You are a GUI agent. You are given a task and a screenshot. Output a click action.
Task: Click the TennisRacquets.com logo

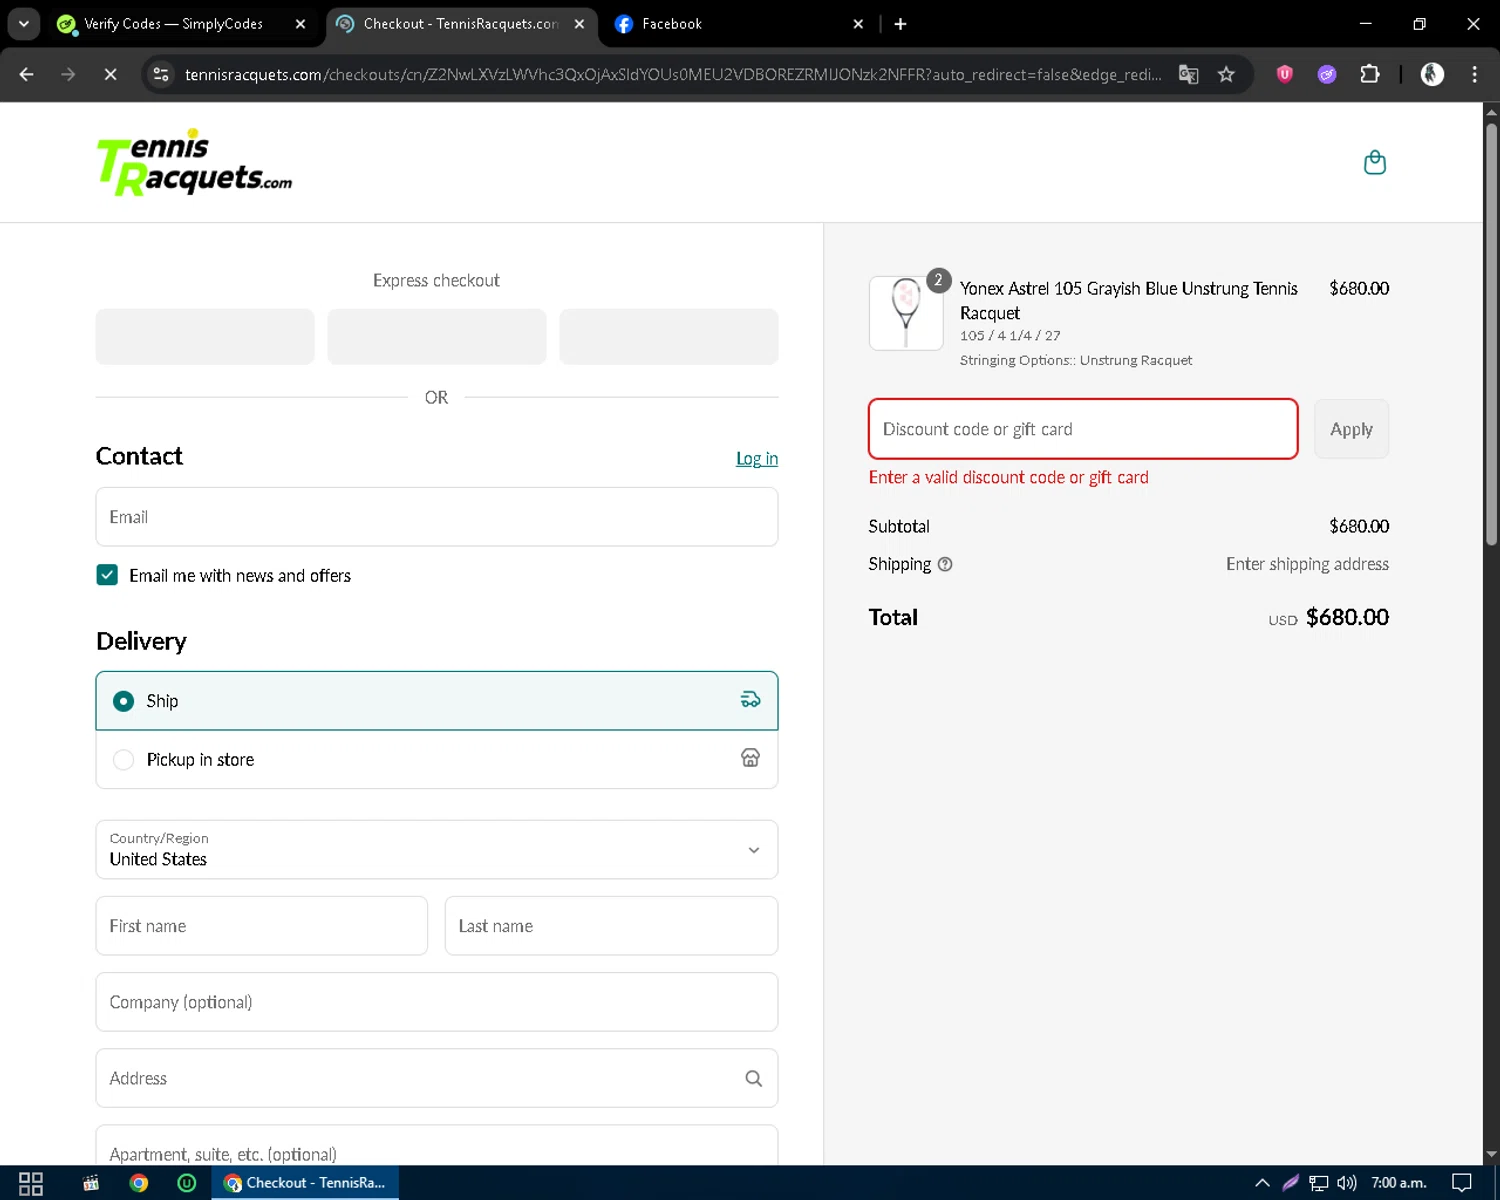(x=194, y=162)
